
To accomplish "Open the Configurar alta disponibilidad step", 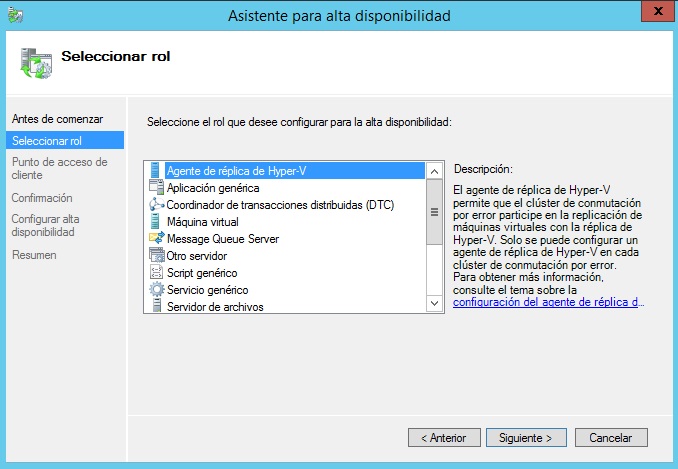I will [x=45, y=225].
